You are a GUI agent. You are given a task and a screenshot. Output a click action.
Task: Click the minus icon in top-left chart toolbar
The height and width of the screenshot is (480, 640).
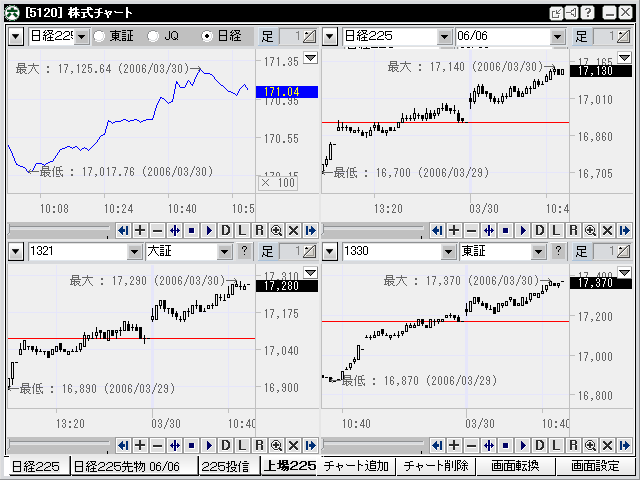(157, 231)
